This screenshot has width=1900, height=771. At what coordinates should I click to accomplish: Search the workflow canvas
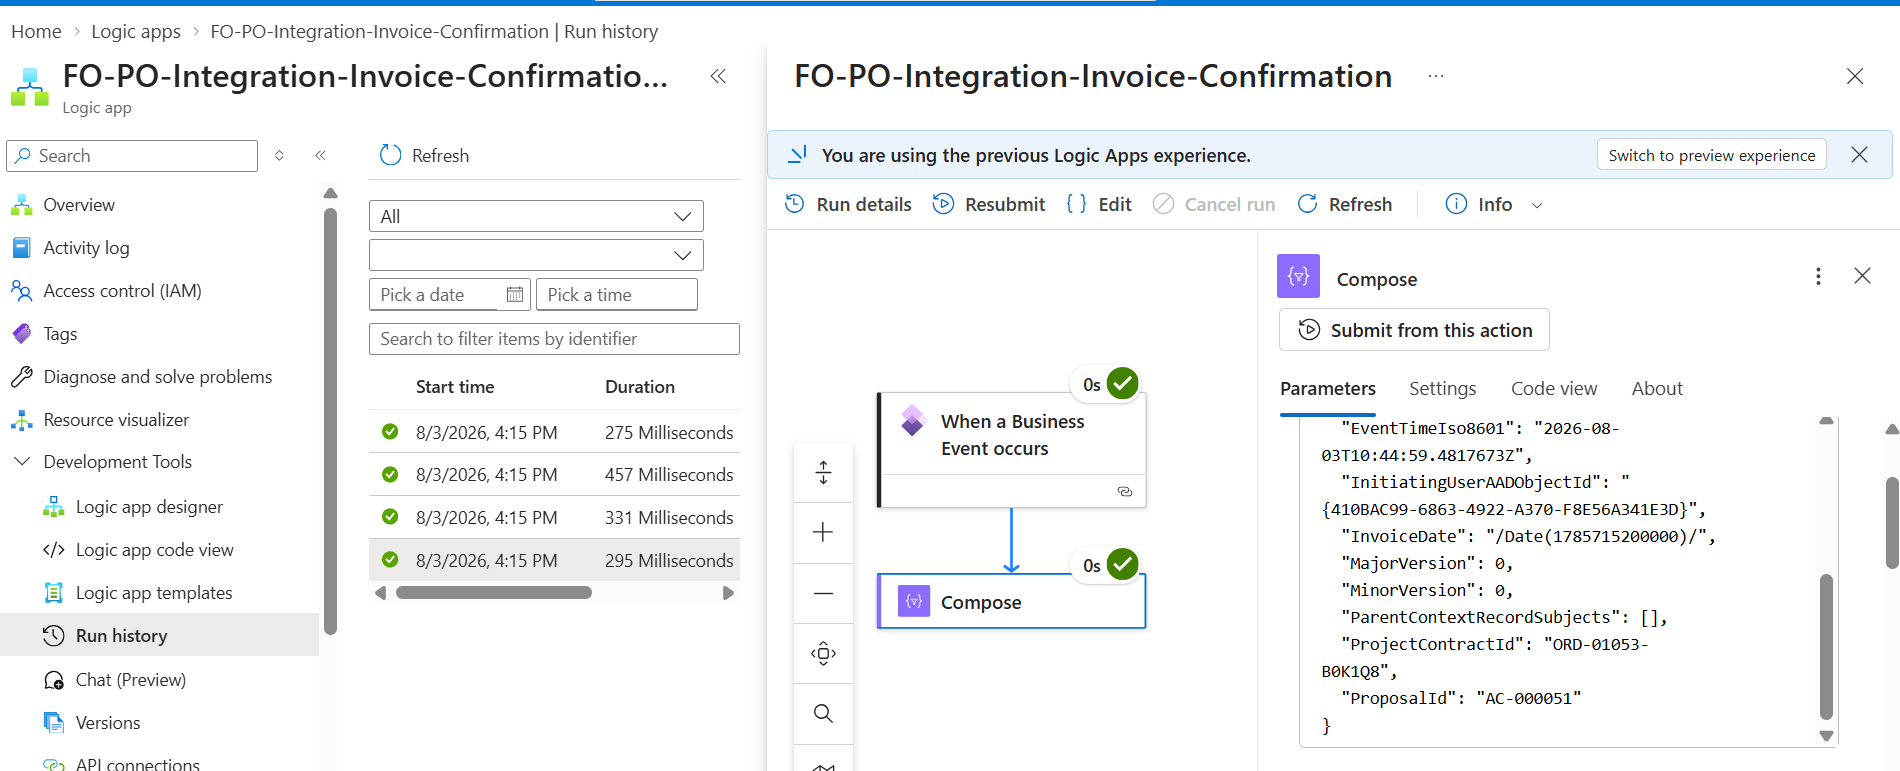(823, 713)
